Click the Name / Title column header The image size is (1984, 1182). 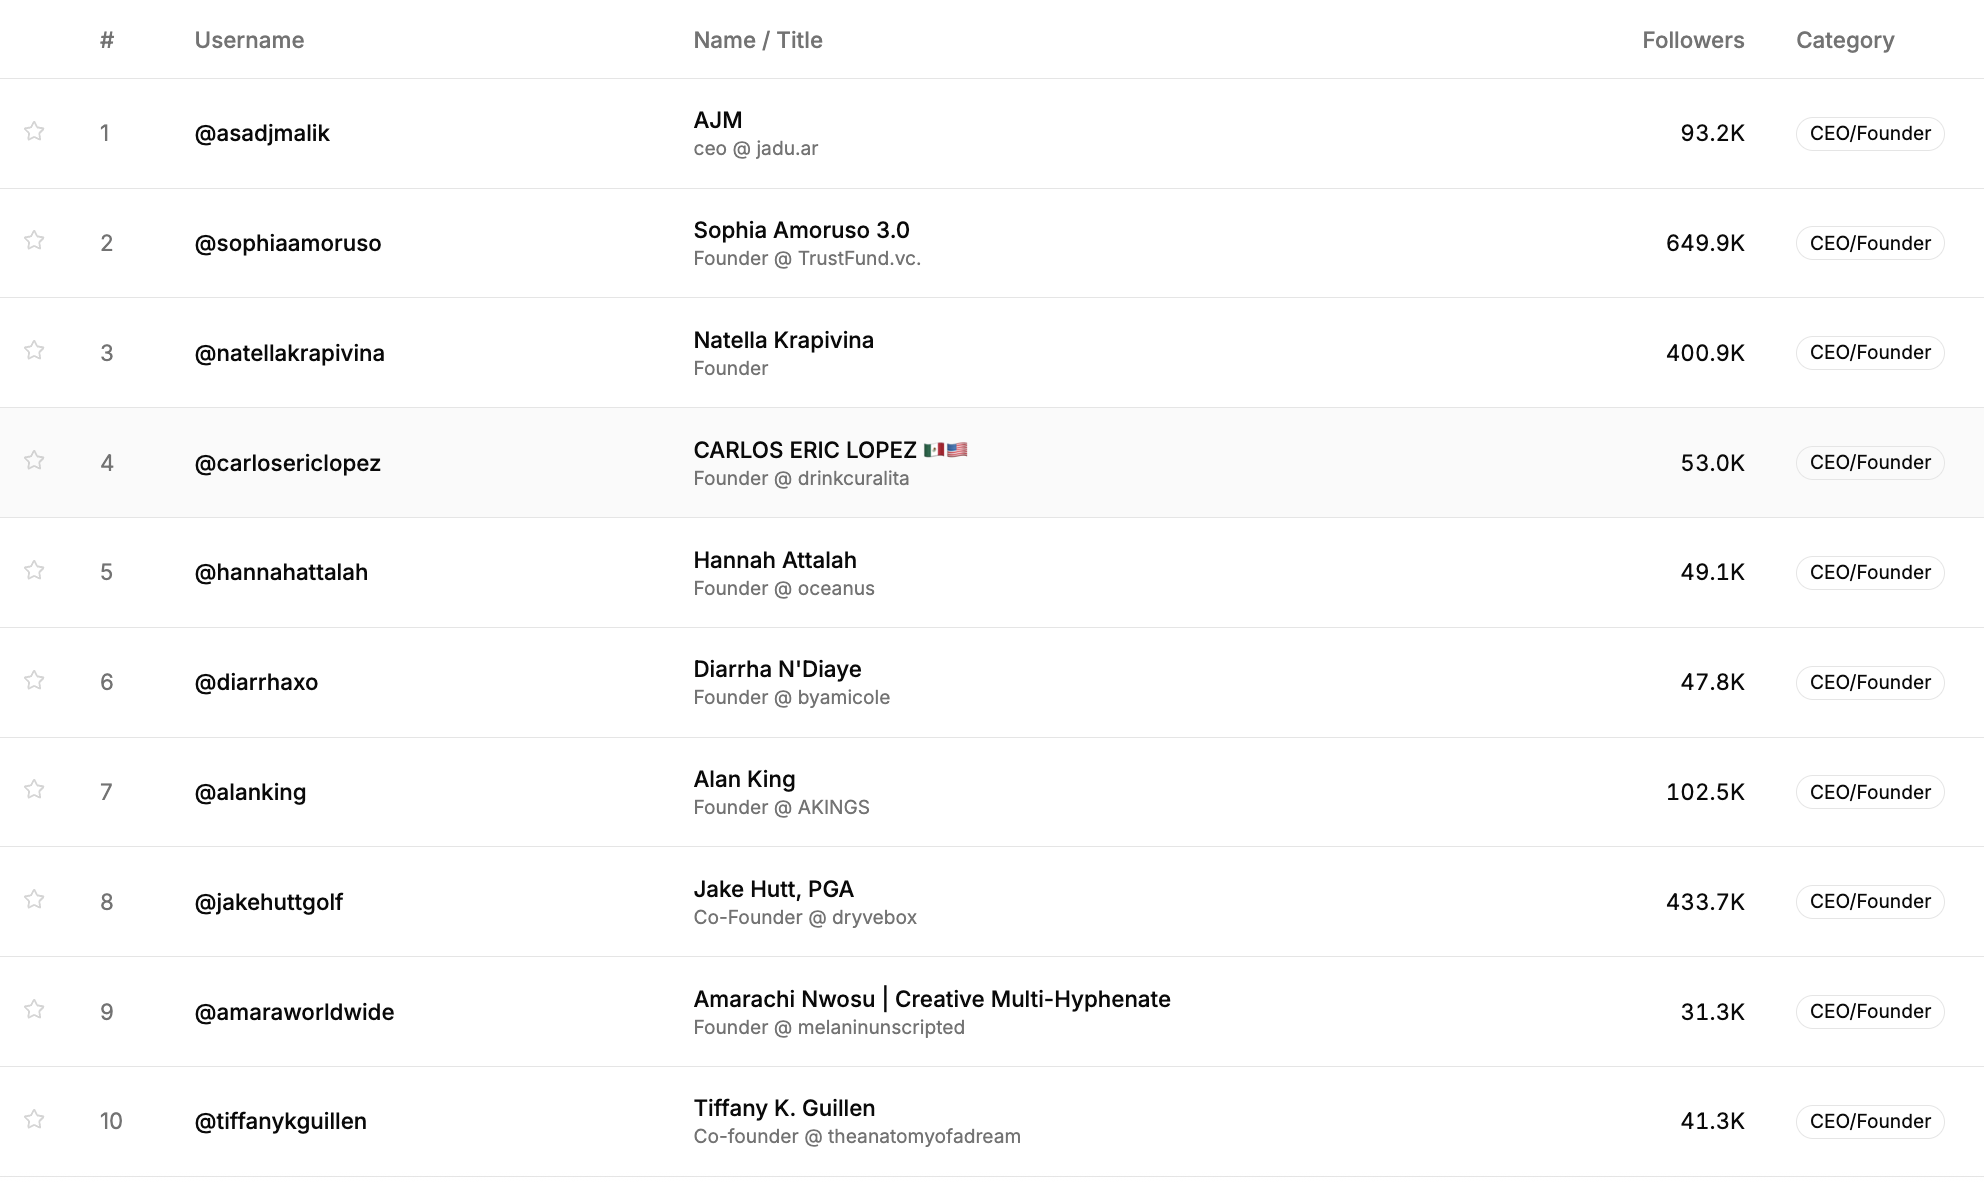pyautogui.click(x=757, y=40)
